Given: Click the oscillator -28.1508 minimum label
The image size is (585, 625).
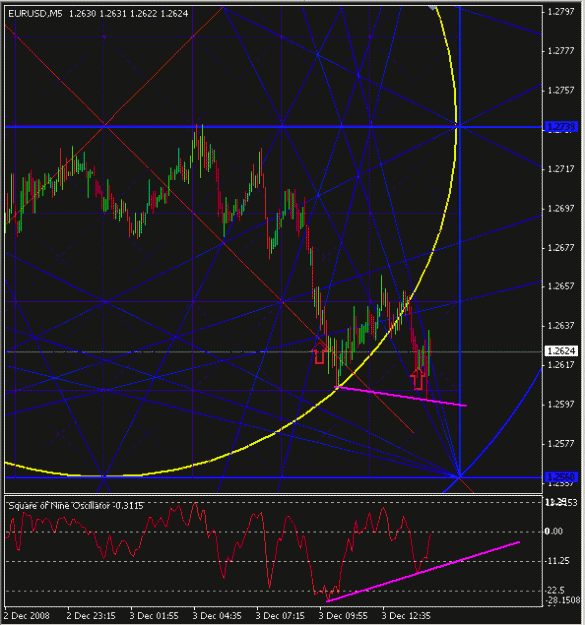Looking at the screenshot, I should 563,600.
